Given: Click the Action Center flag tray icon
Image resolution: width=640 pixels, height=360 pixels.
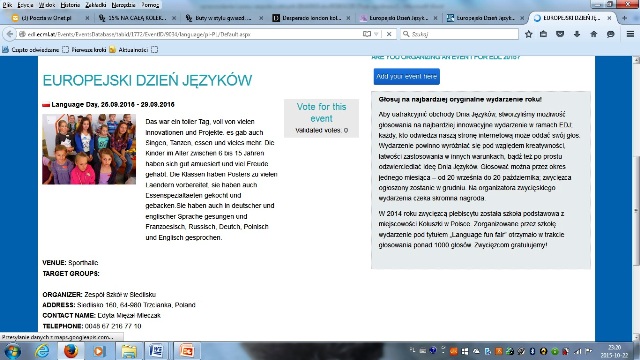Looking at the screenshot, I should coord(588,351).
